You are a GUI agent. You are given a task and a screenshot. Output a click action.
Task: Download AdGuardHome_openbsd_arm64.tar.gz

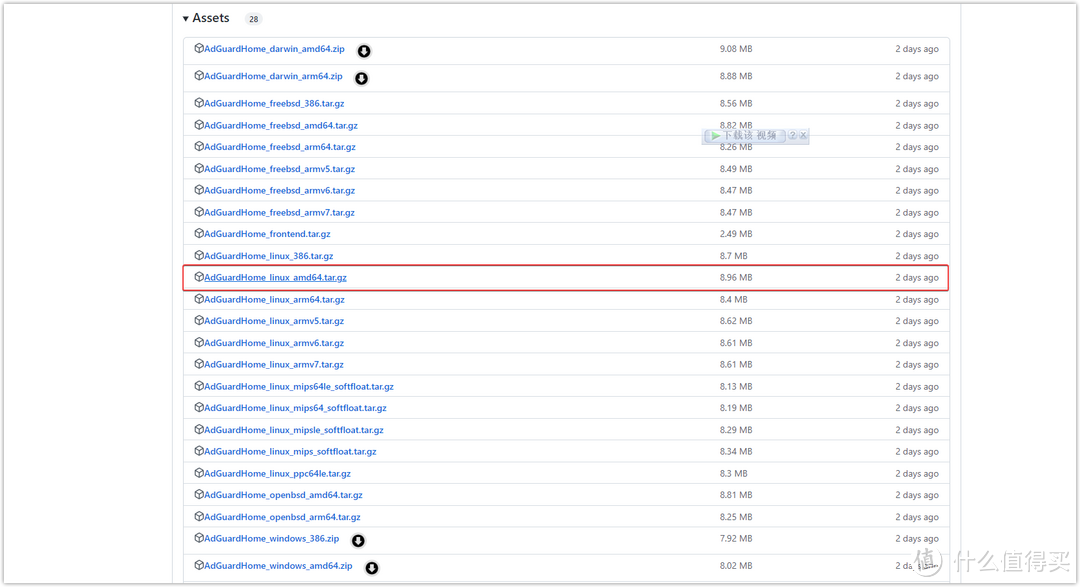point(282,517)
